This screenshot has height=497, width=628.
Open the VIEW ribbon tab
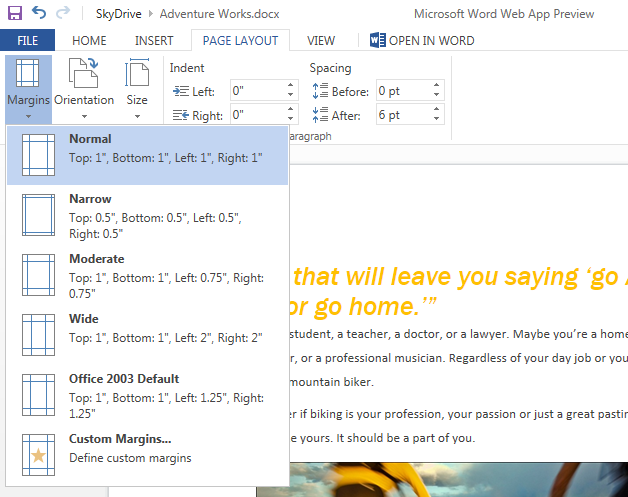[x=321, y=41]
